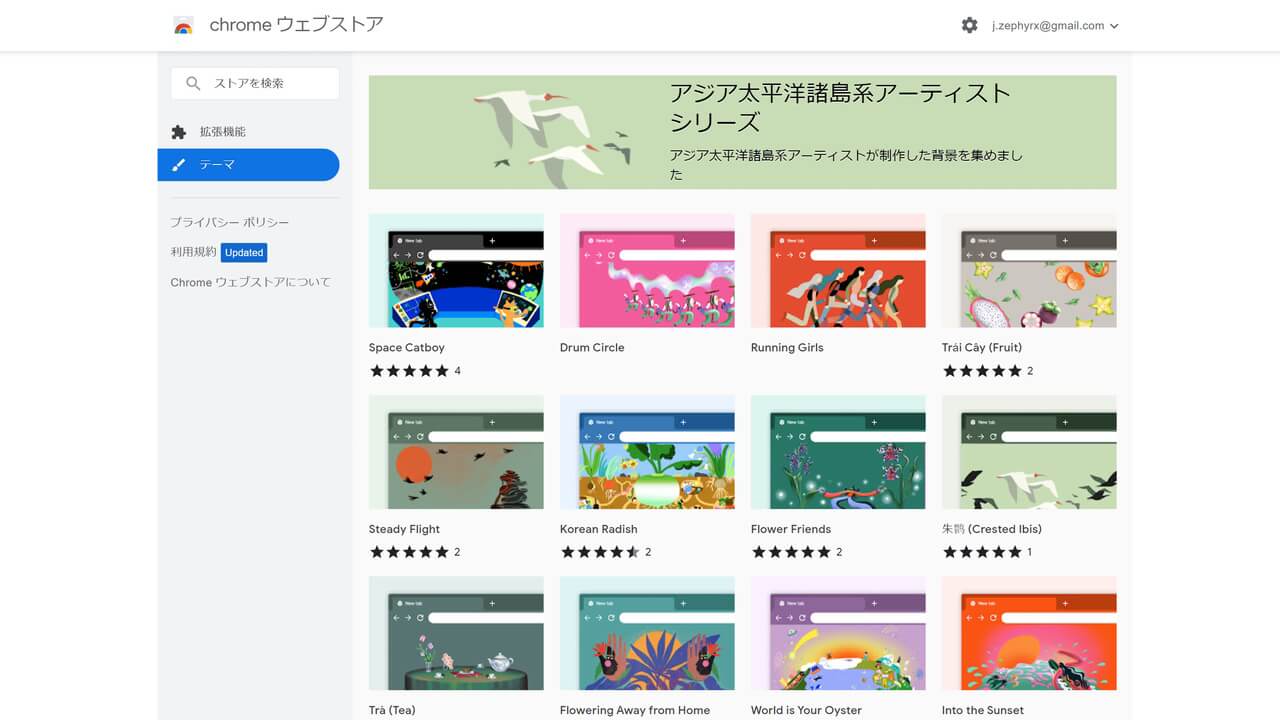Viewport: 1280px width, 720px height.
Task: Click the アジア太平洋諸島系アーティスト banner
Action: click(742, 132)
